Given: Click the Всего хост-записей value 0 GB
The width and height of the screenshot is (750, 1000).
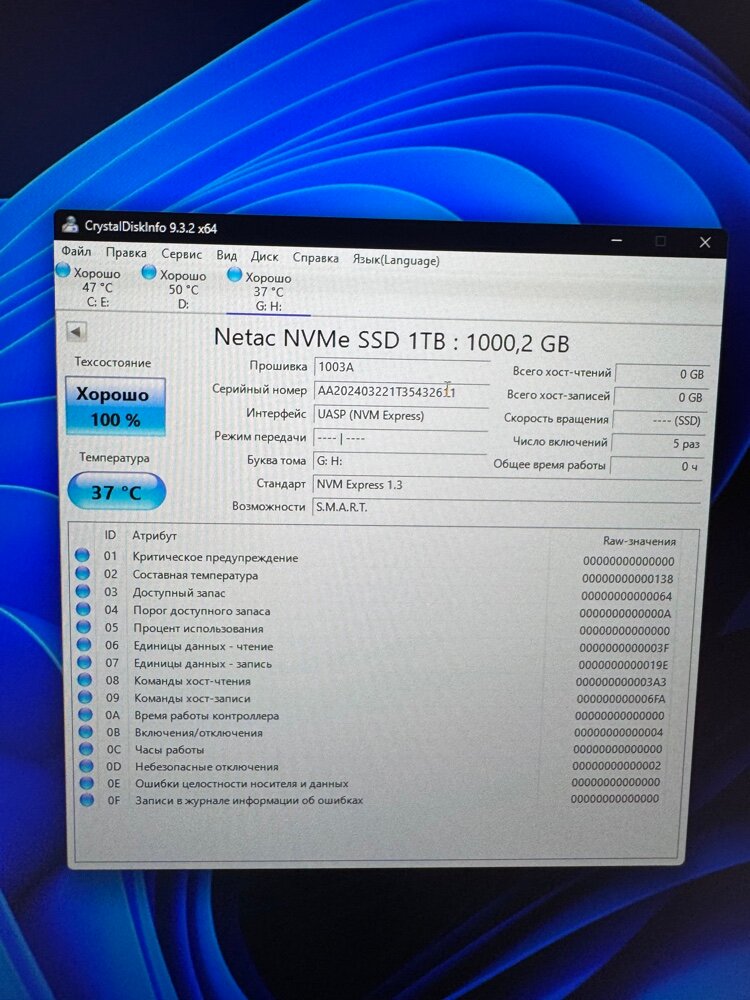Looking at the screenshot, I should 660,397.
